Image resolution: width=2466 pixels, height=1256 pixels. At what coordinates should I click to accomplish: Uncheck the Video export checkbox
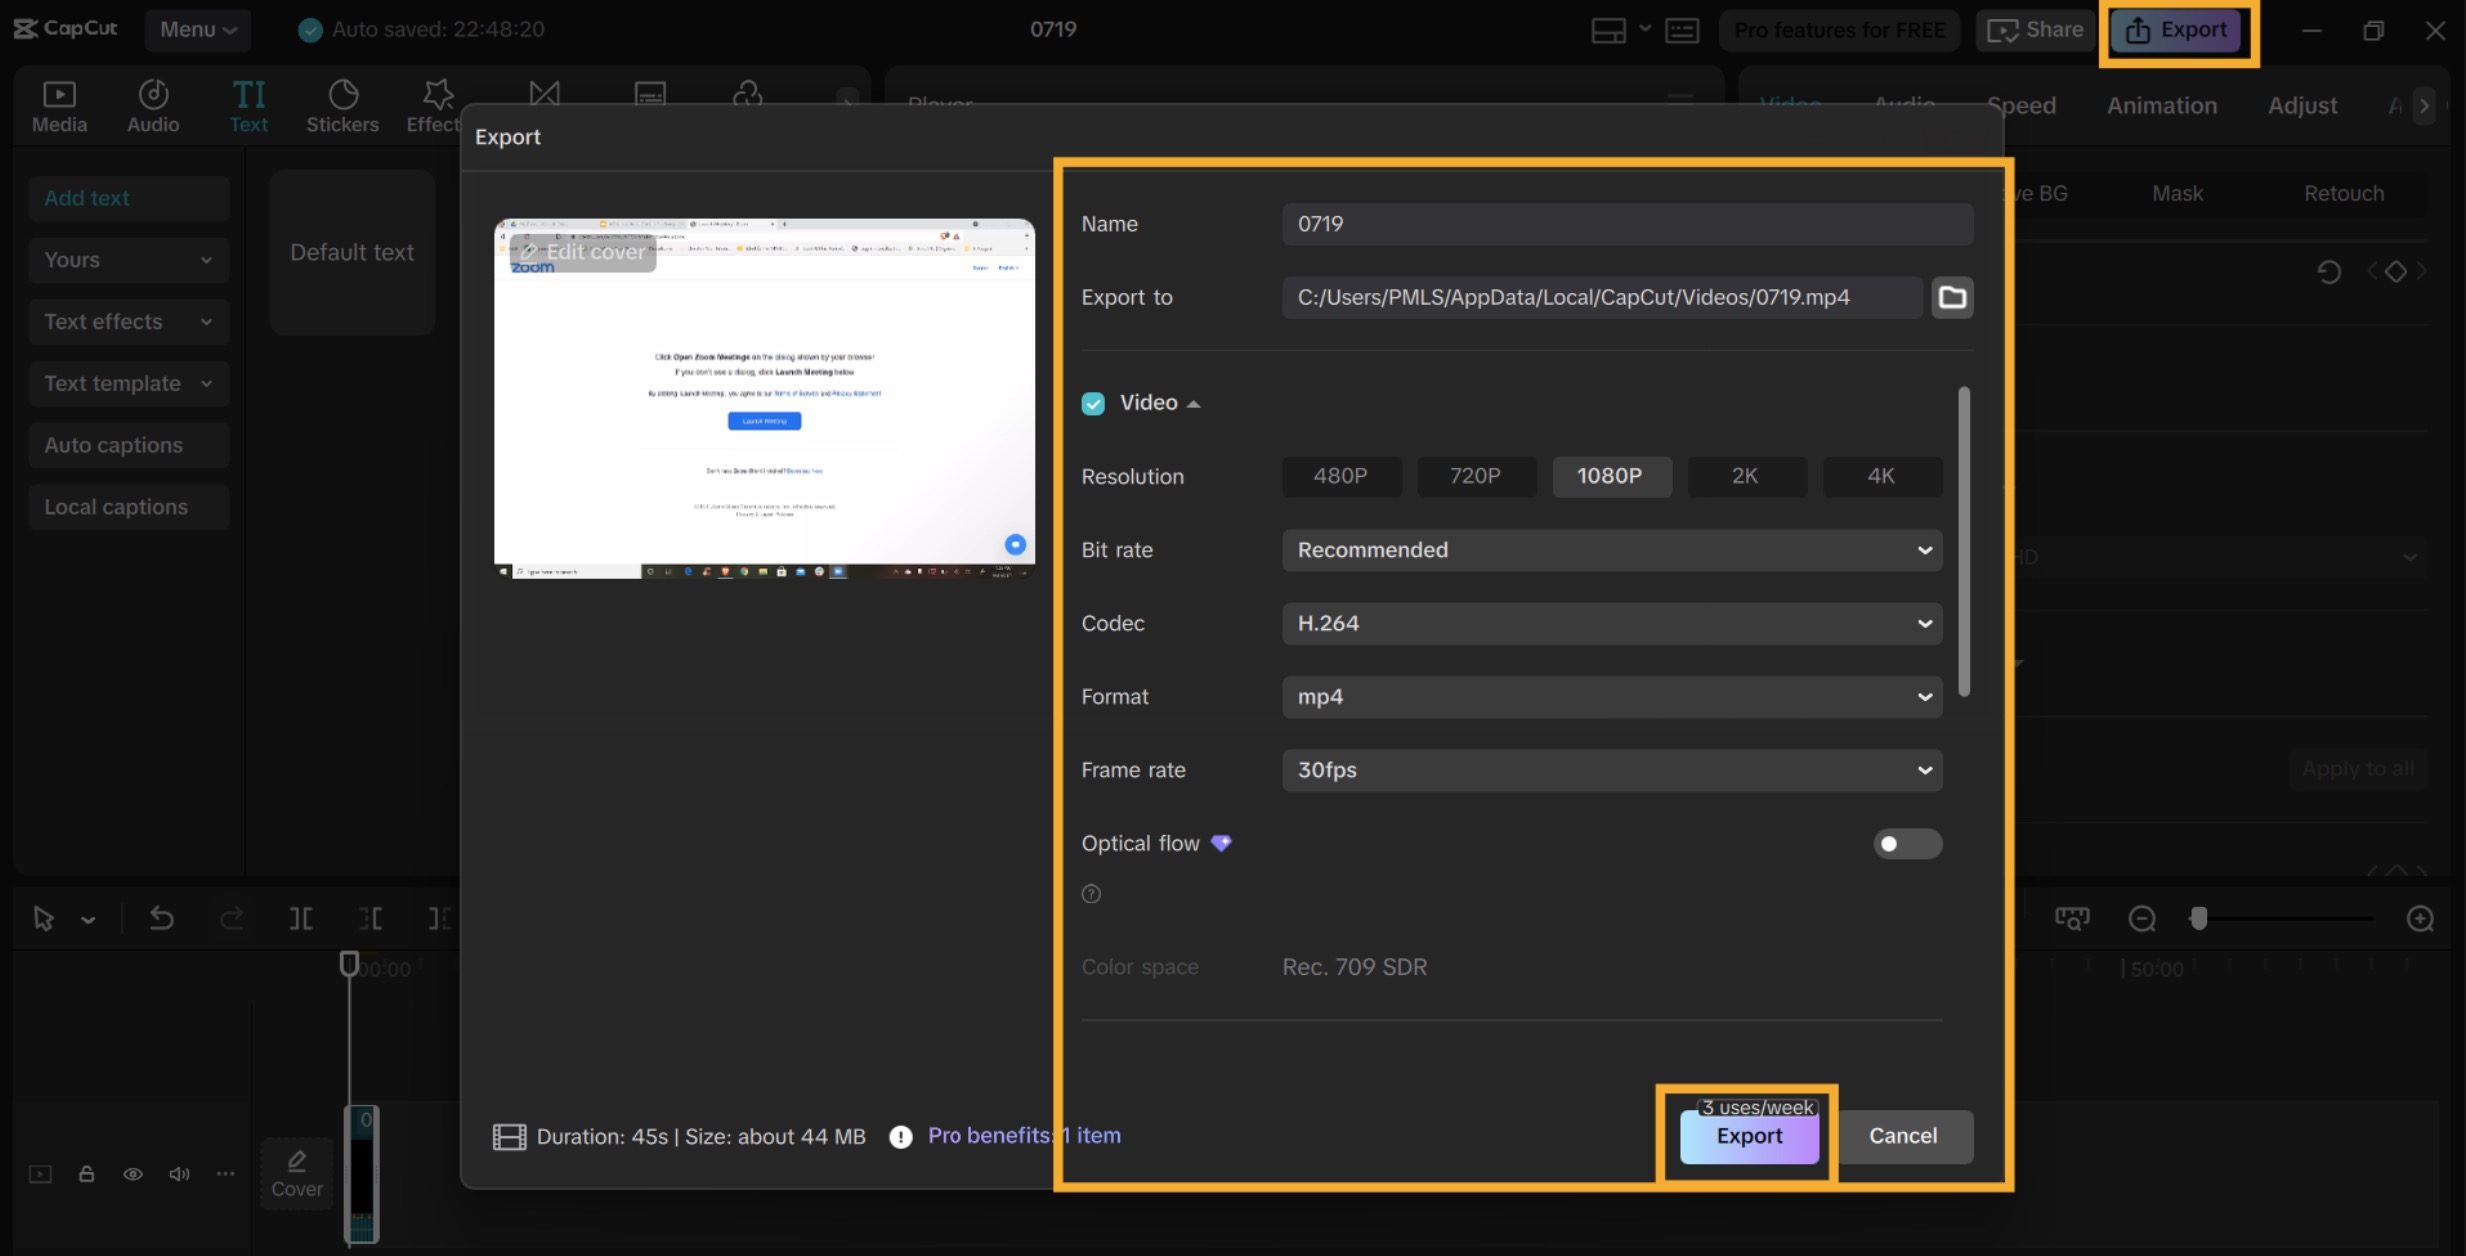pyautogui.click(x=1093, y=403)
